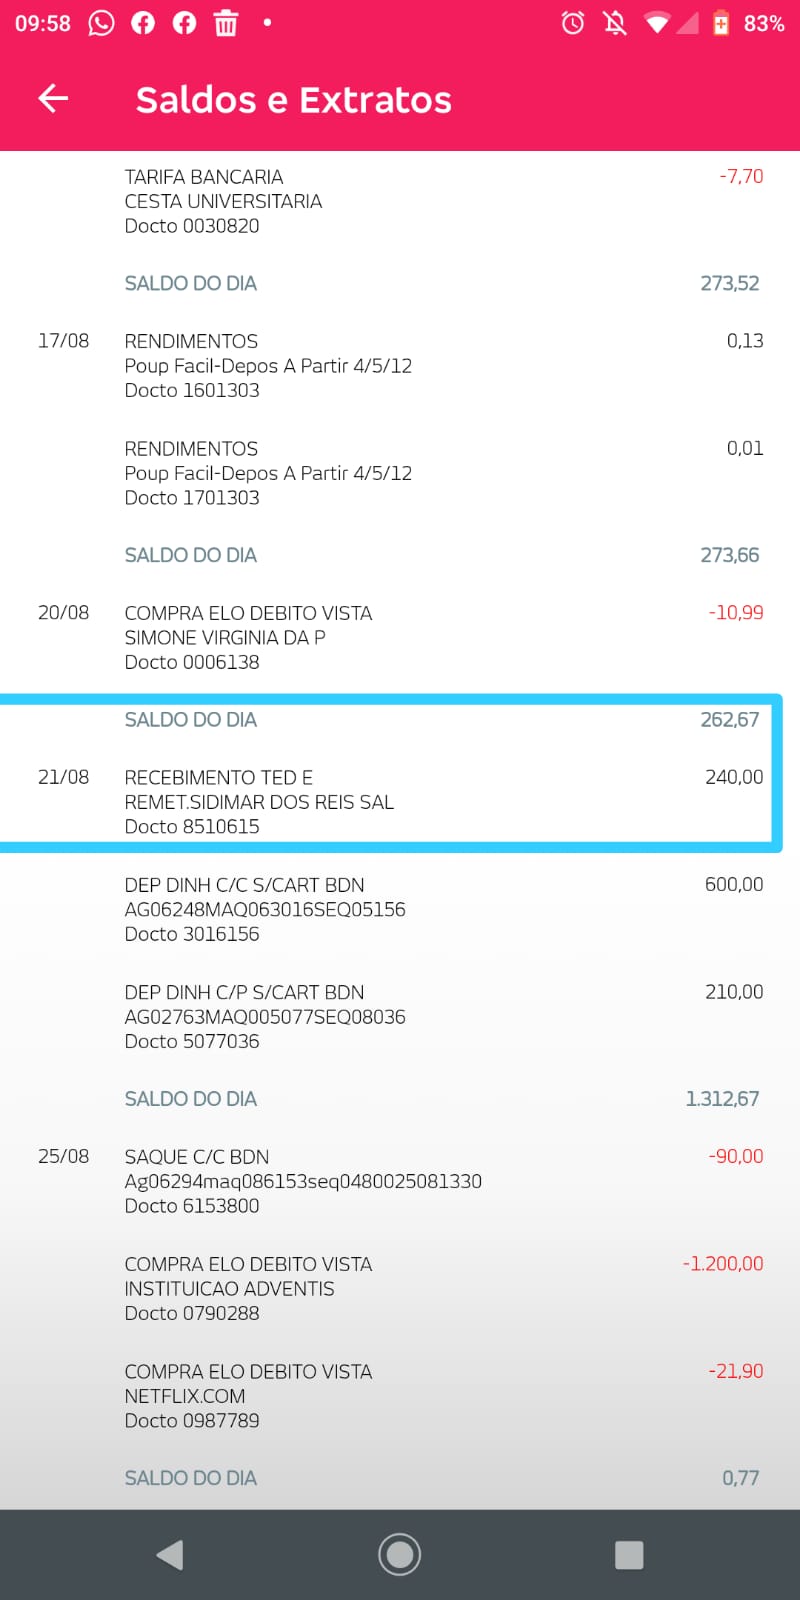Select the RECEBIMENTO TED E transaction
This screenshot has width=800, height=1600.
tap(400, 802)
